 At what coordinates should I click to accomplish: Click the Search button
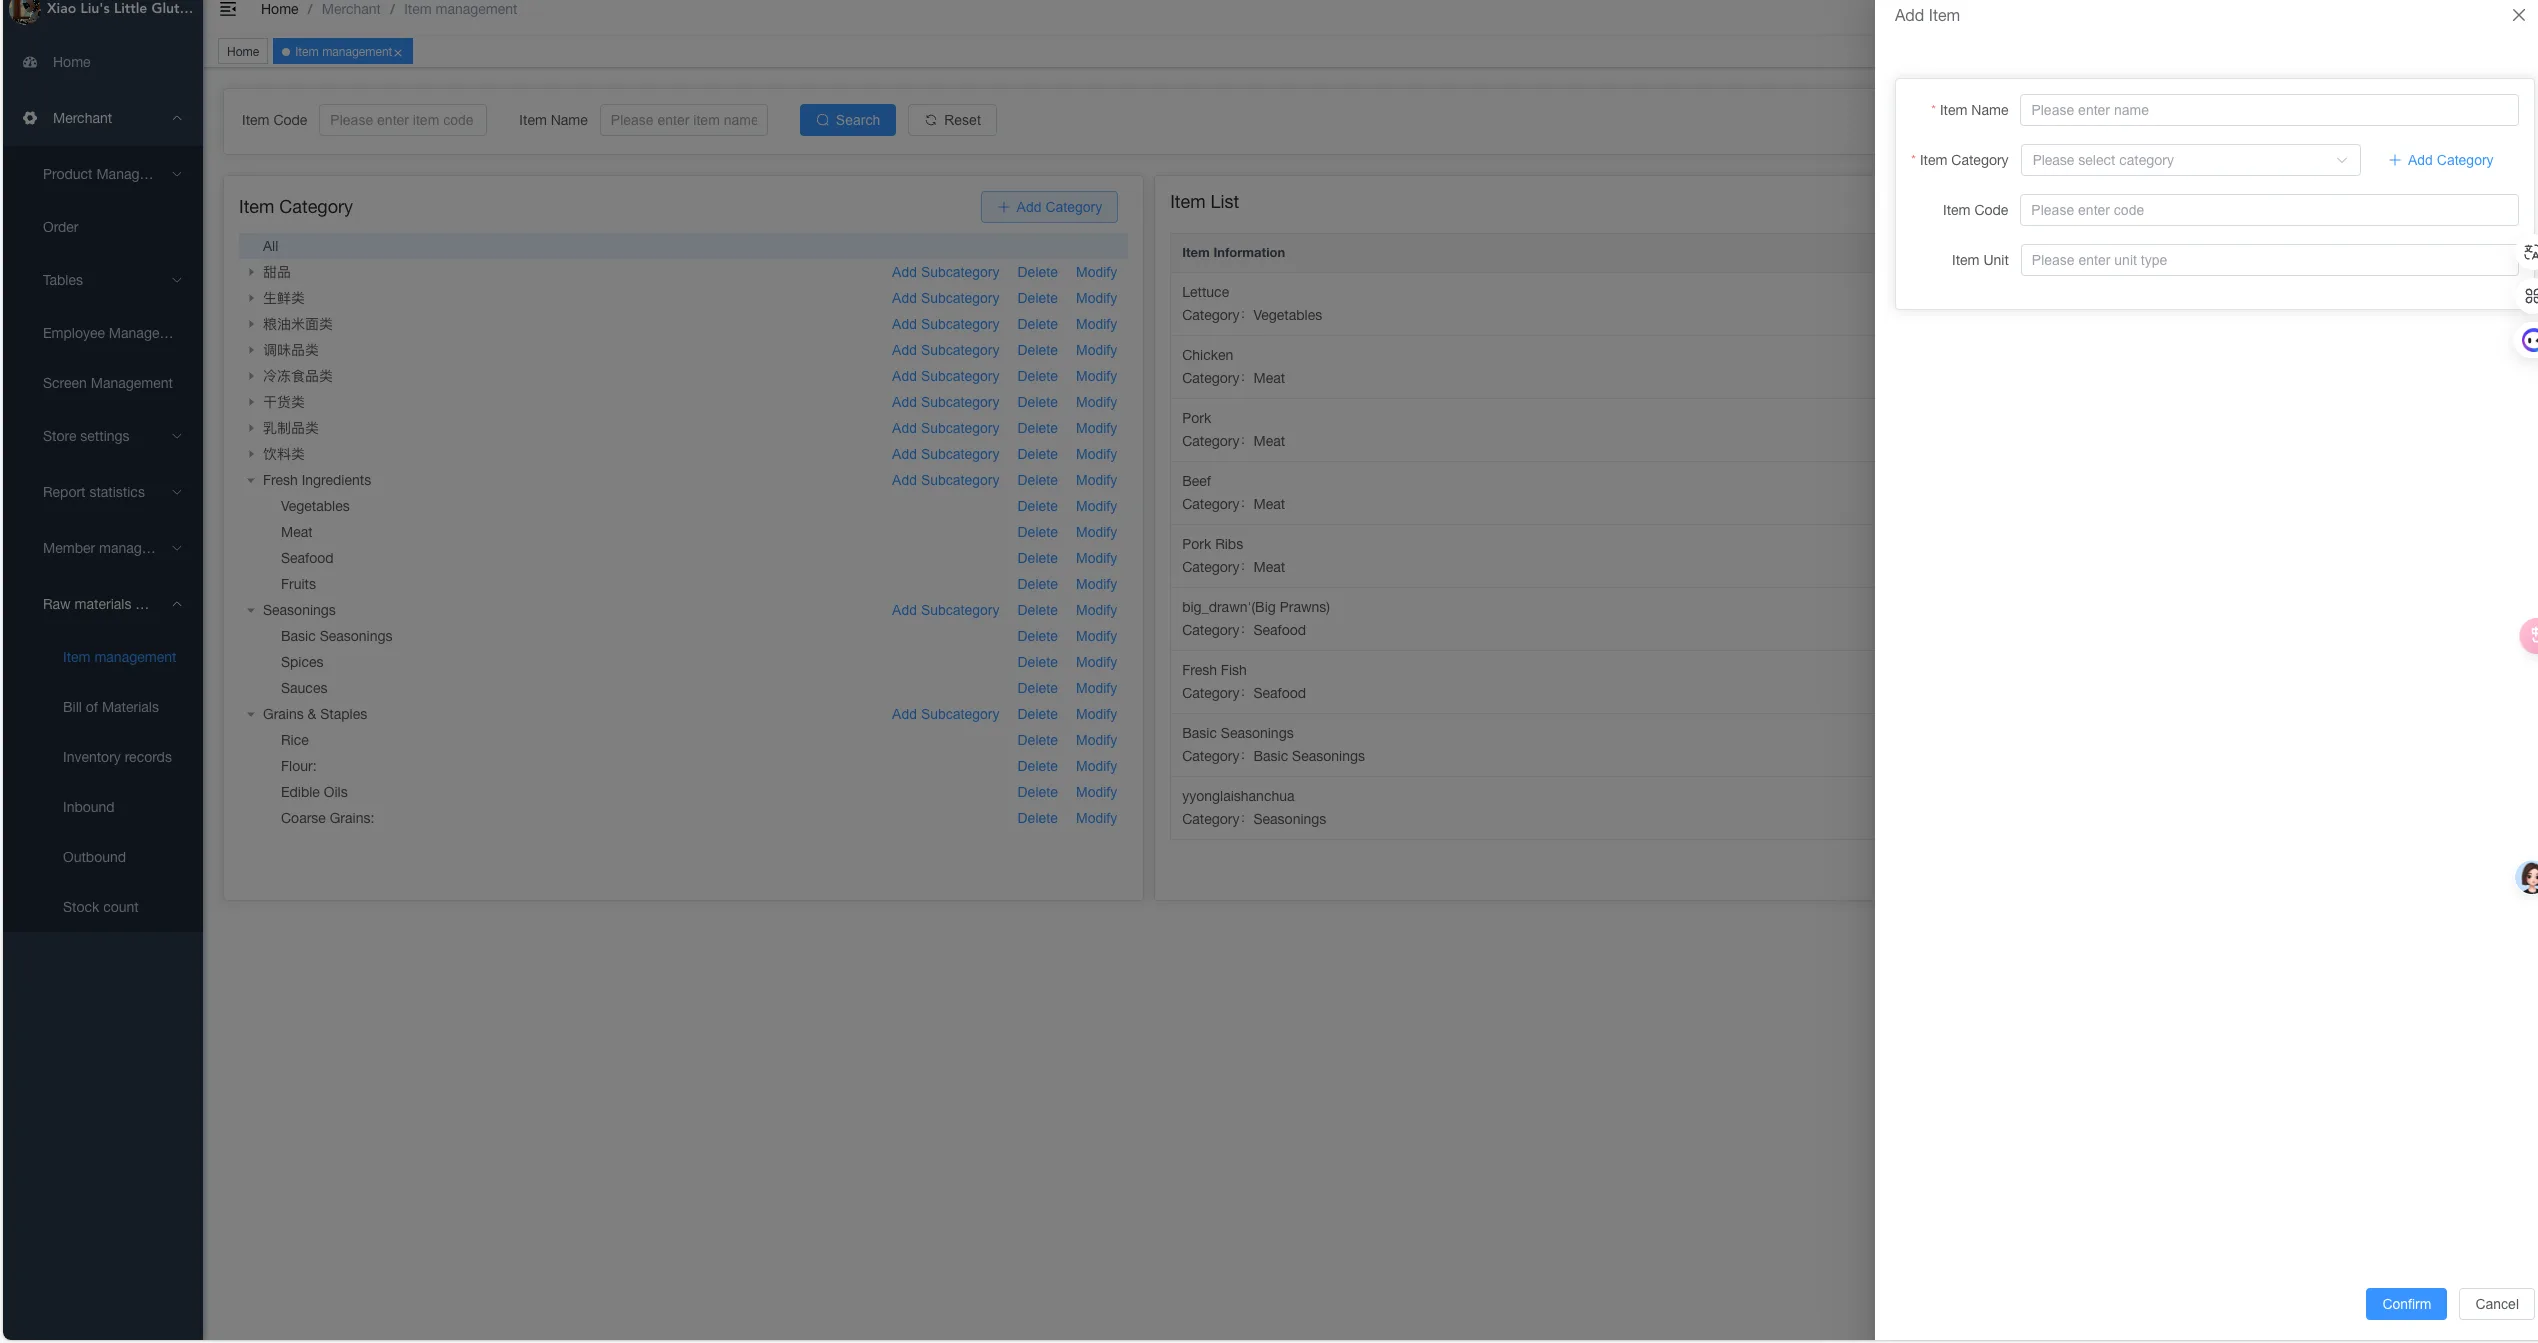(x=847, y=120)
